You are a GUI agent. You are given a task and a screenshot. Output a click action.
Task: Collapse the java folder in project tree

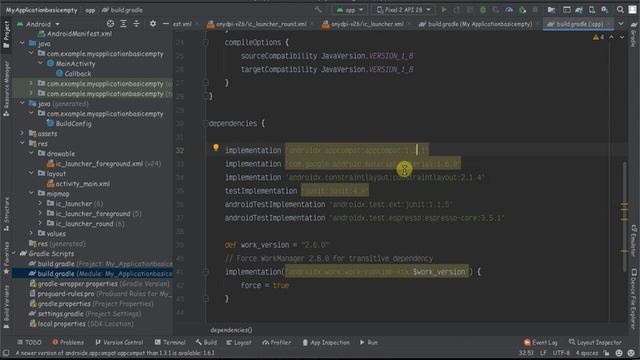click(x=22, y=43)
